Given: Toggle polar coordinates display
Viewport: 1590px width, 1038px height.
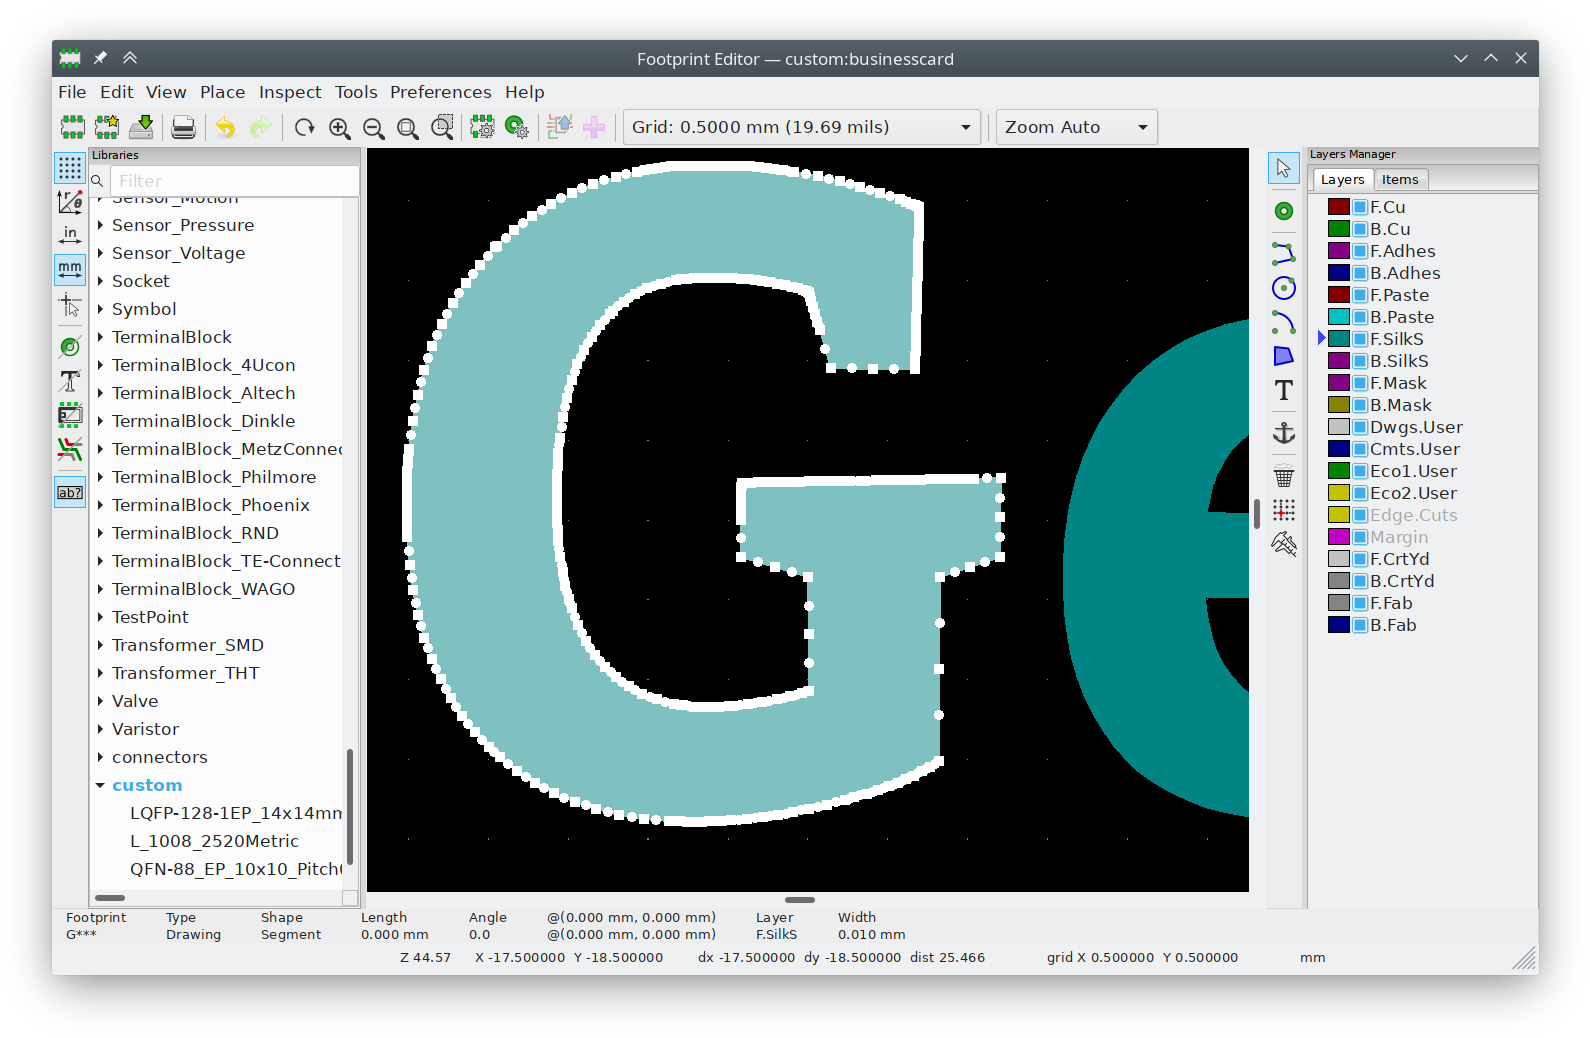Looking at the screenshot, I should (70, 202).
